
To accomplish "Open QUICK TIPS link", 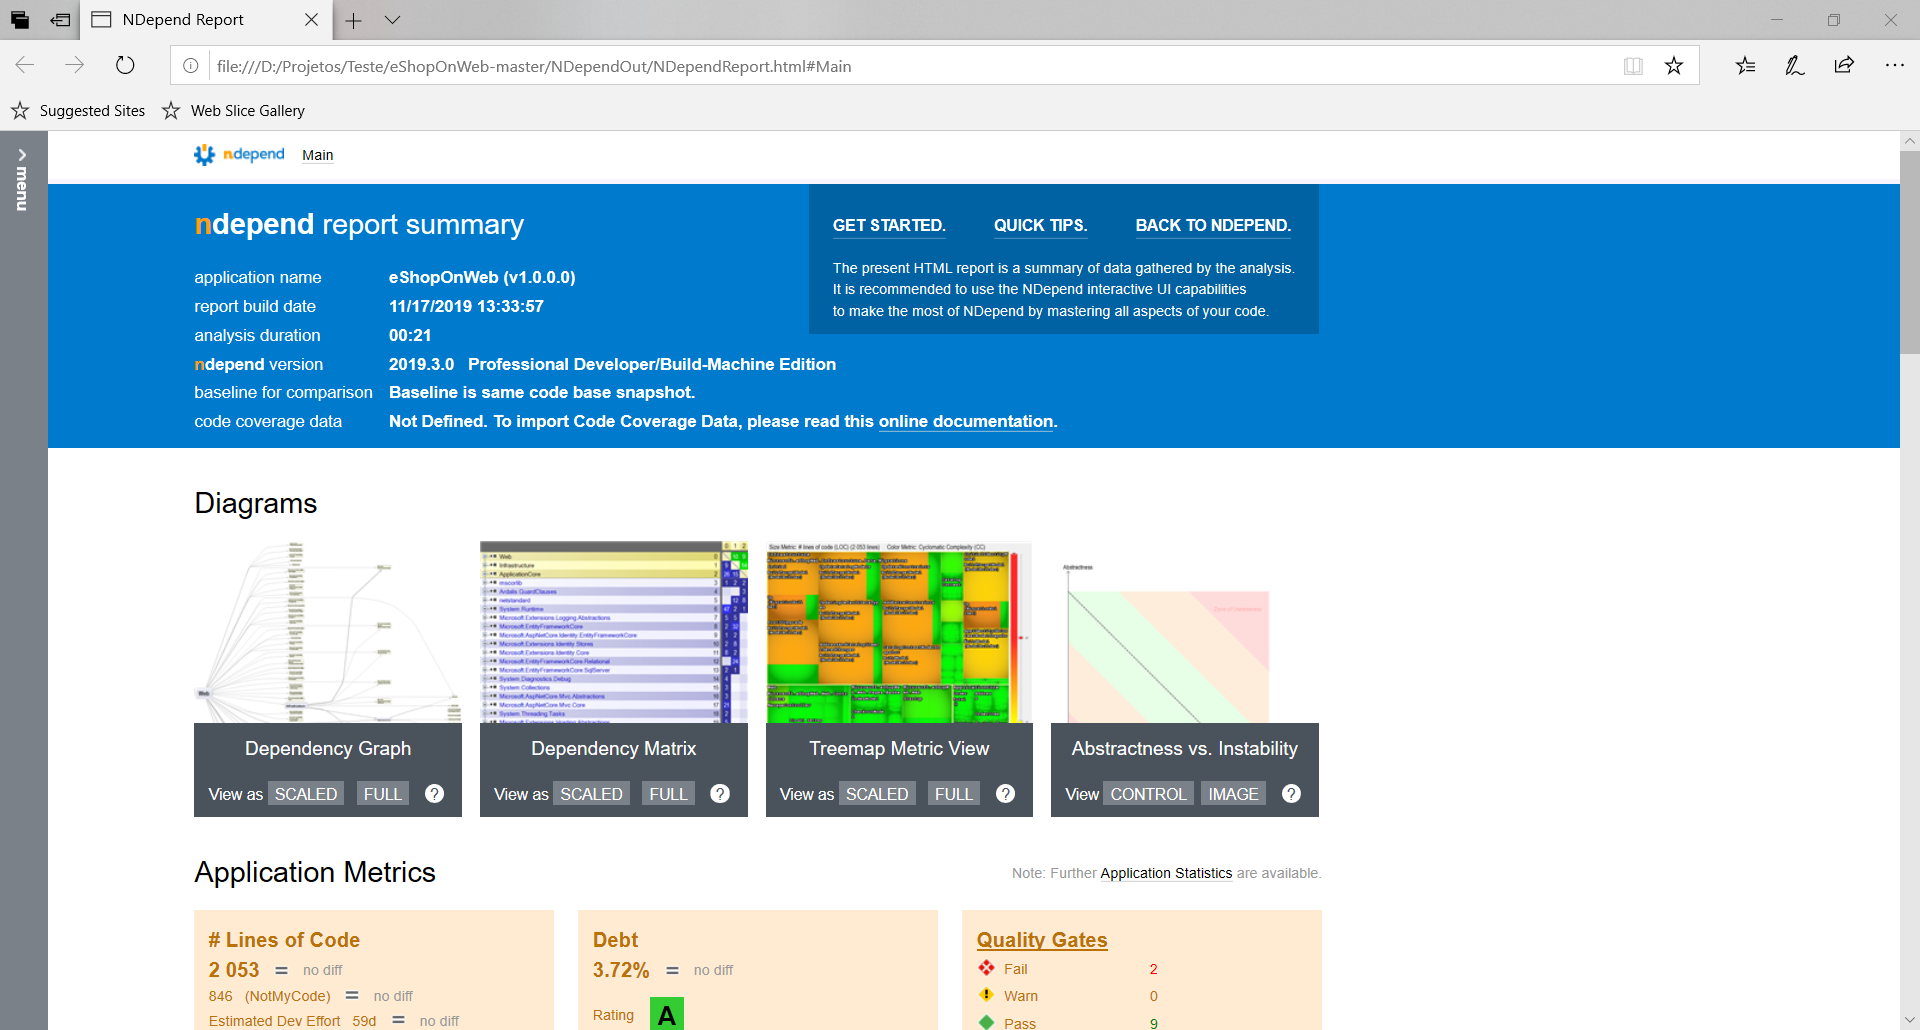I will coord(1040,226).
